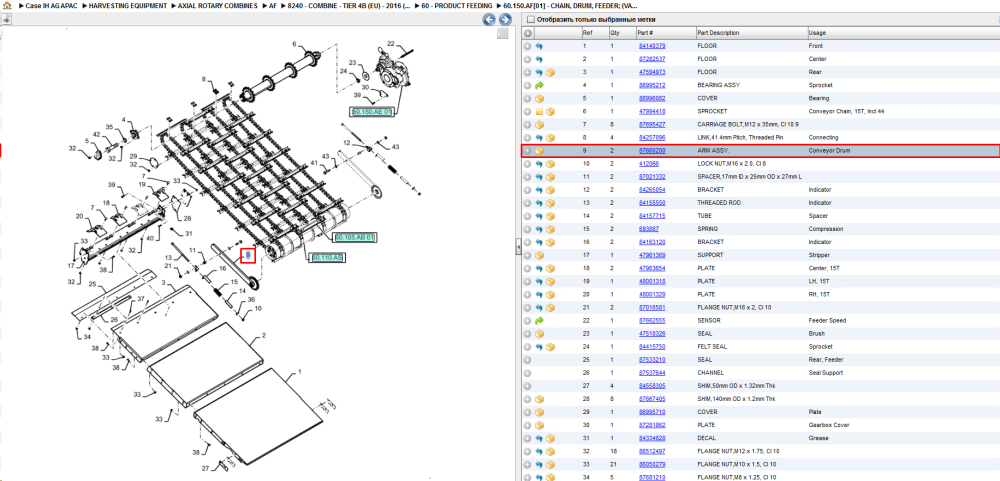
Task: Open part number 87662555 link
Action: tap(651, 320)
